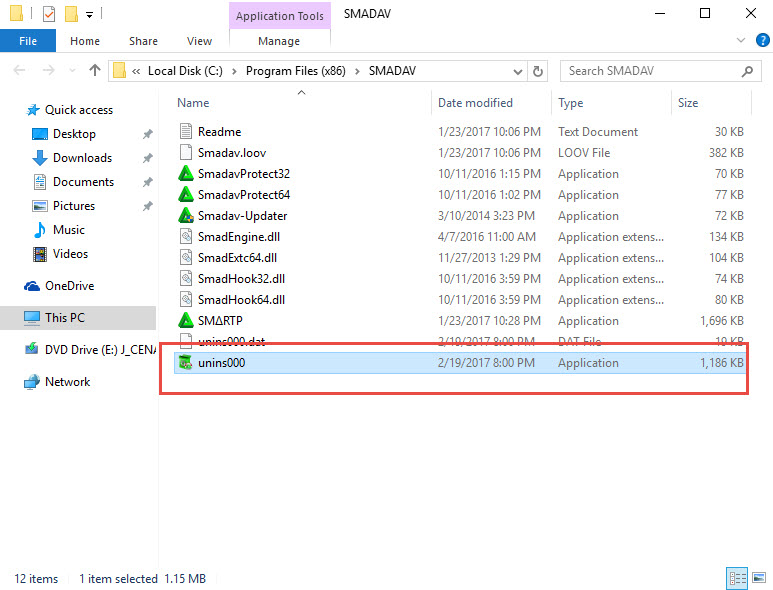Image resolution: width=773 pixels, height=590 pixels.
Task: Select the SmadHook32.dll file icon
Action: [186, 278]
